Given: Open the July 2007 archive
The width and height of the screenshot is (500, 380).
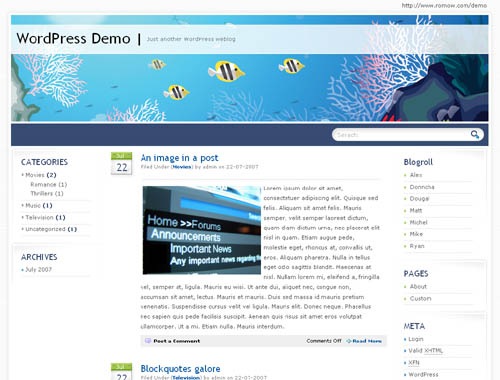Looking at the screenshot, I should [x=38, y=269].
